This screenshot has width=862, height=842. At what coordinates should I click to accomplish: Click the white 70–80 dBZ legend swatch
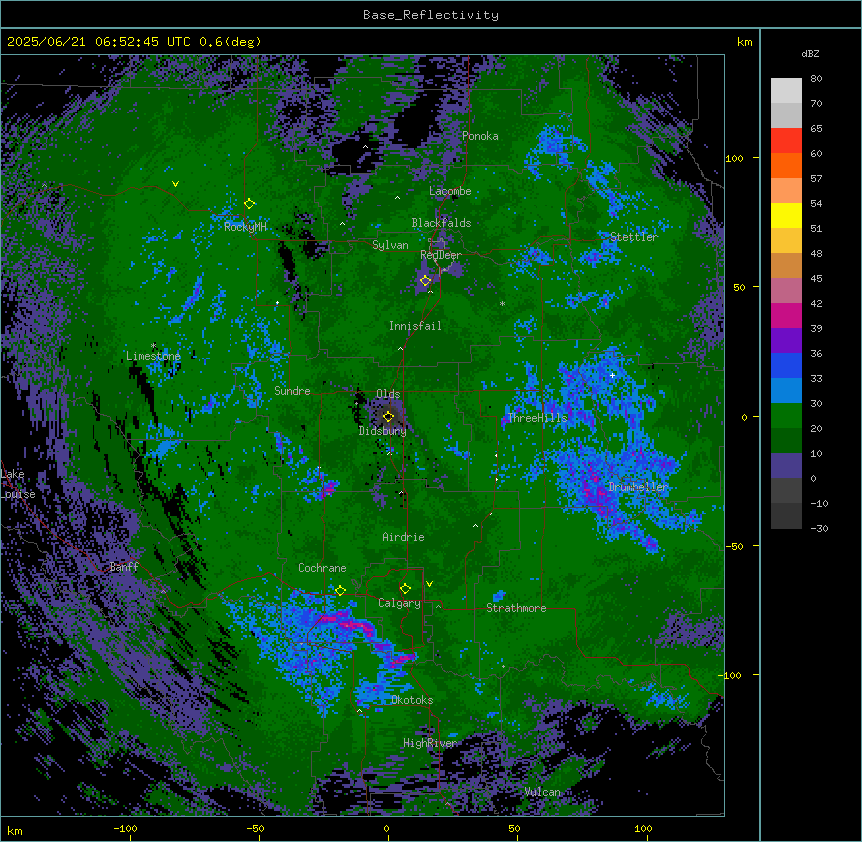(x=786, y=91)
